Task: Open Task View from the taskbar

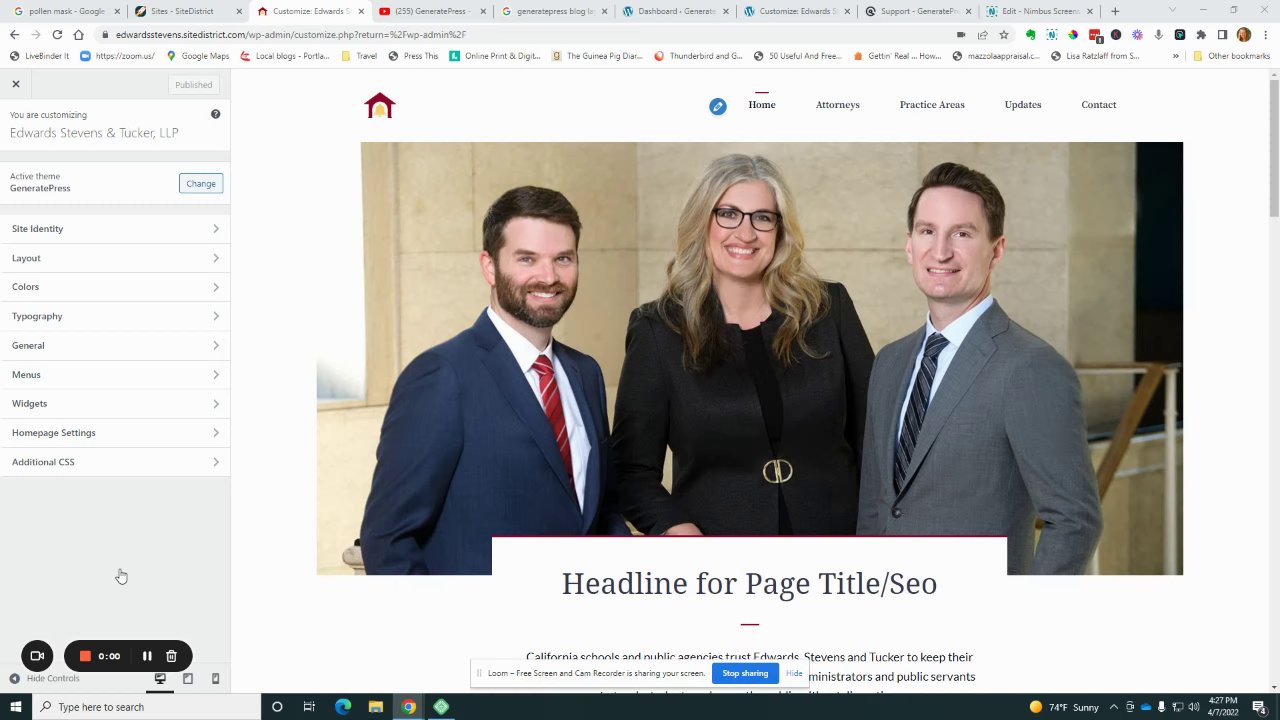Action: 309,707
